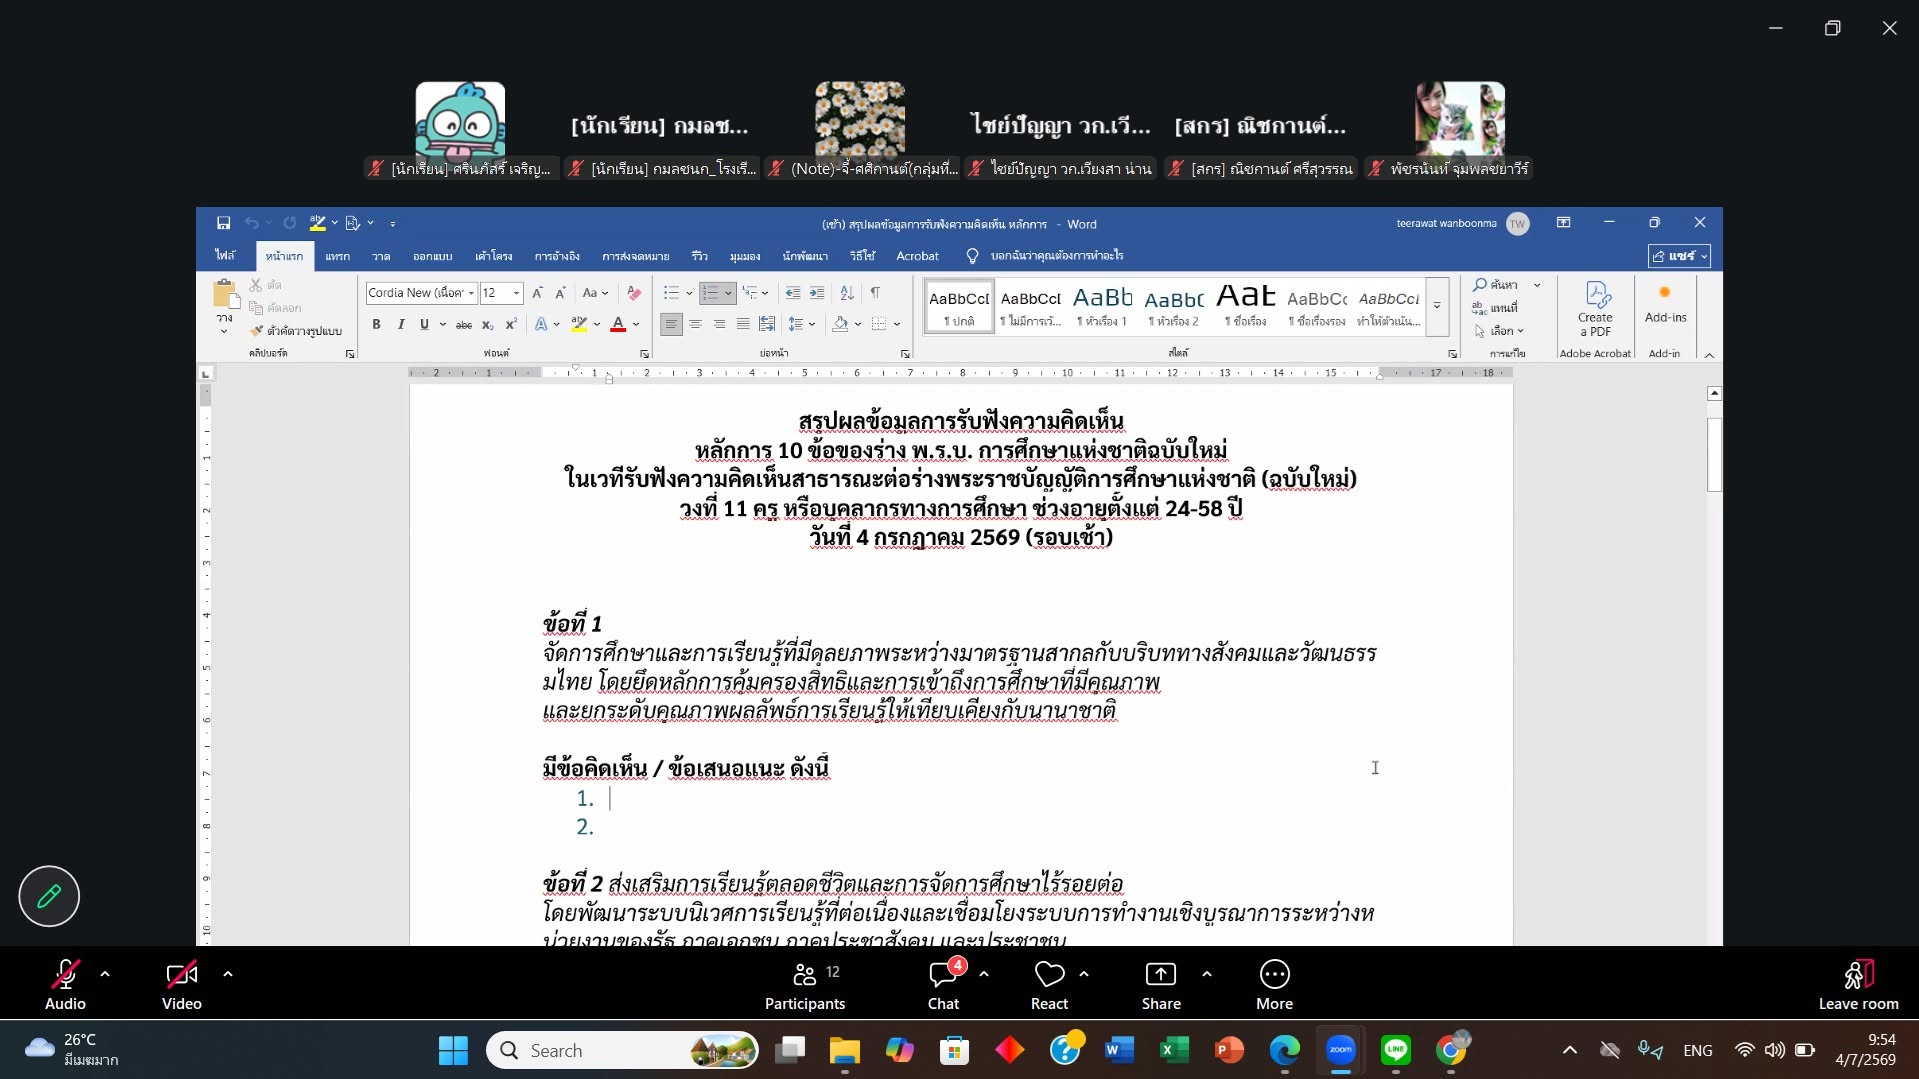Image resolution: width=1919 pixels, height=1079 pixels.
Task: Open the borders dropdown arrow
Action: click(897, 324)
